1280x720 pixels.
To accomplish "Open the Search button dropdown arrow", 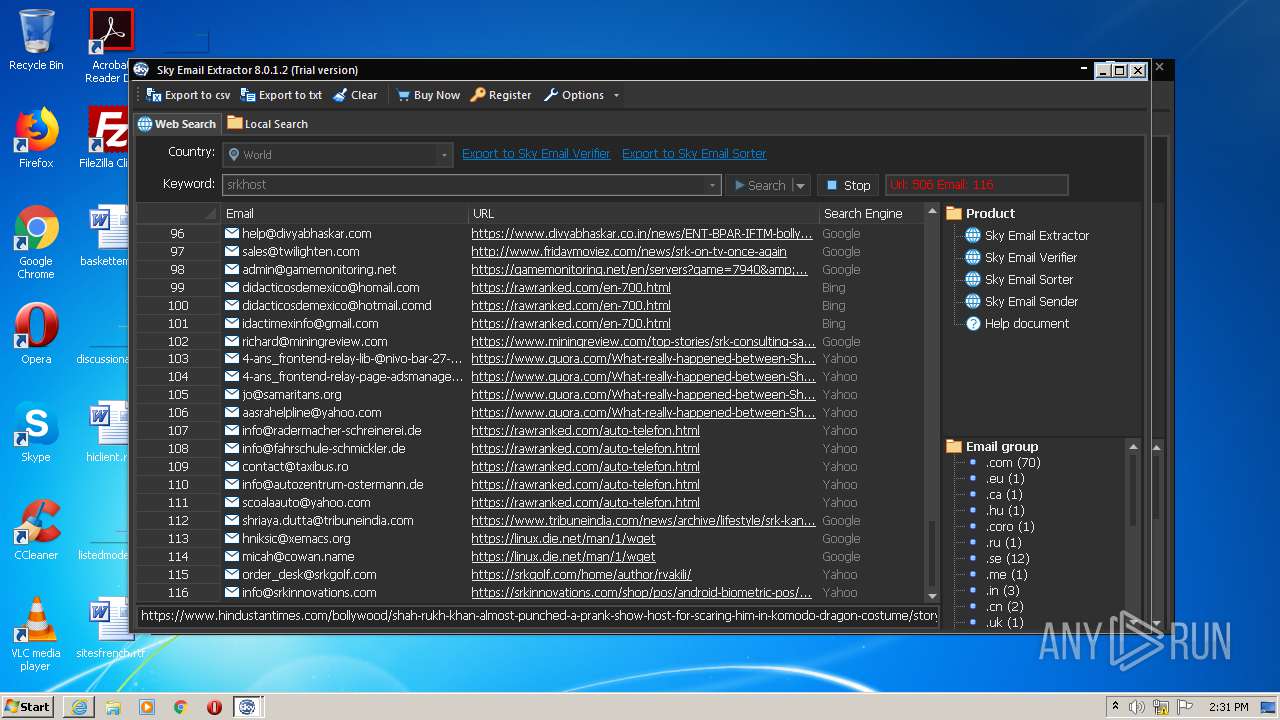I will click(800, 185).
